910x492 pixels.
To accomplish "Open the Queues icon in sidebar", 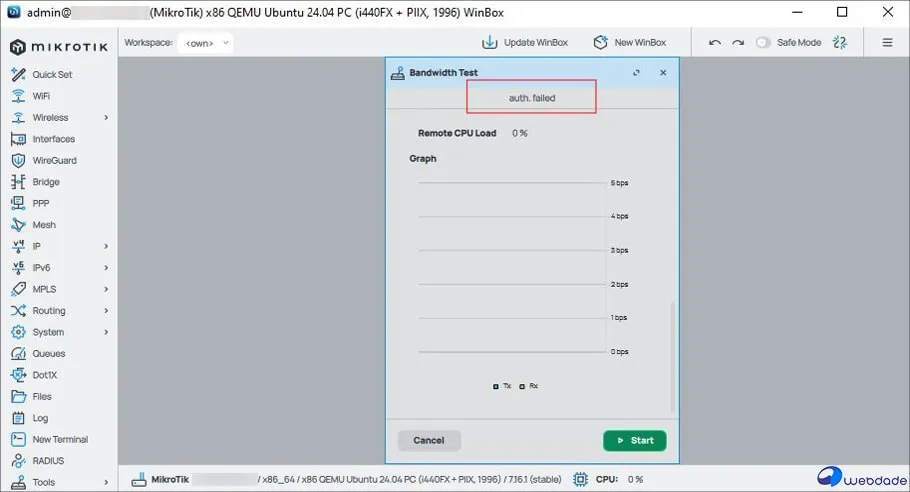I will [x=17, y=354].
